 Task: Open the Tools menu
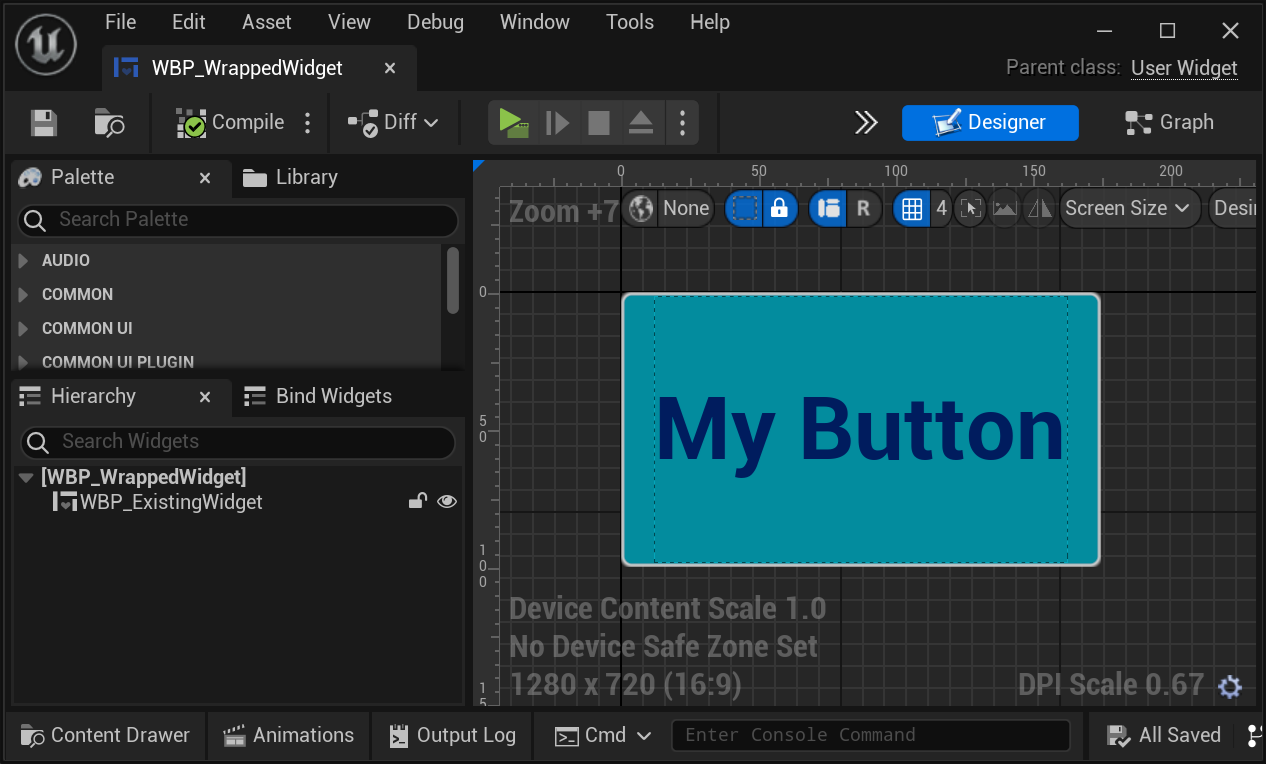pos(630,22)
